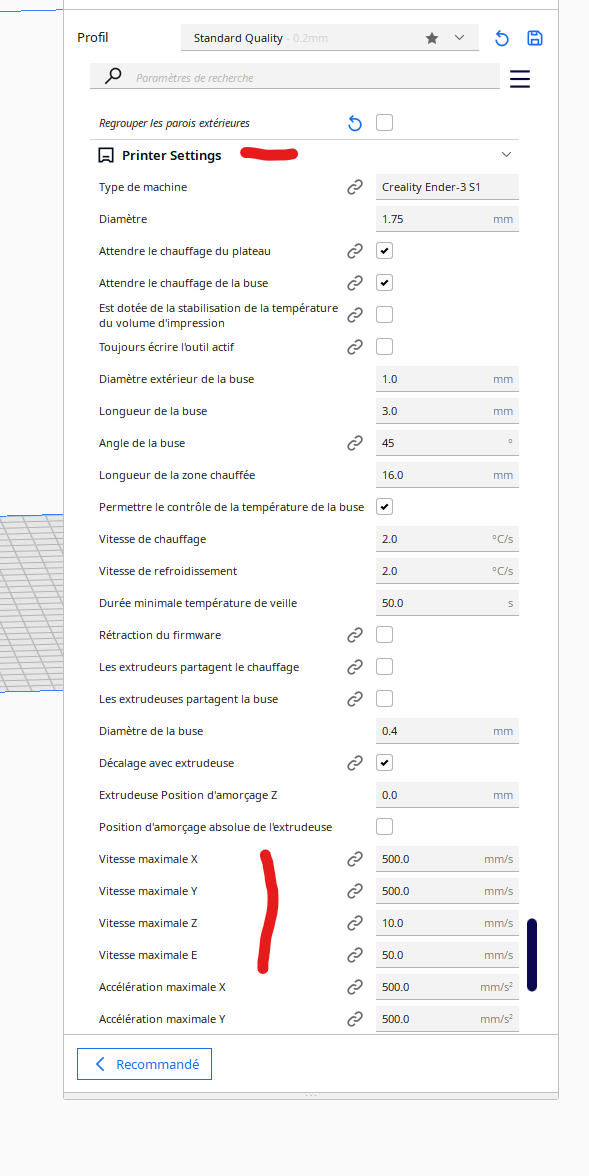Edit Longueur de la zone chauffée value
This screenshot has height=1176, width=589.
pos(447,475)
